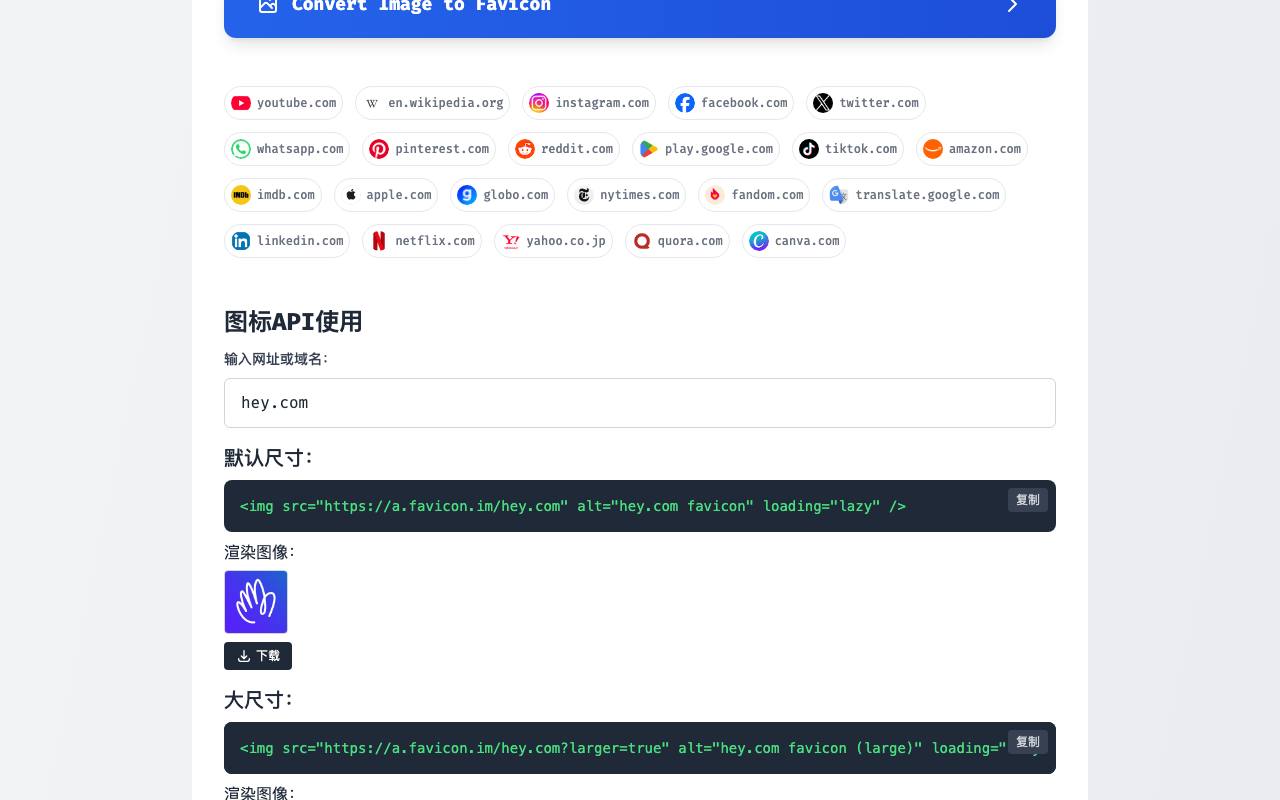Open the facebook.com domain link
The width and height of the screenshot is (1280, 800).
731,103
